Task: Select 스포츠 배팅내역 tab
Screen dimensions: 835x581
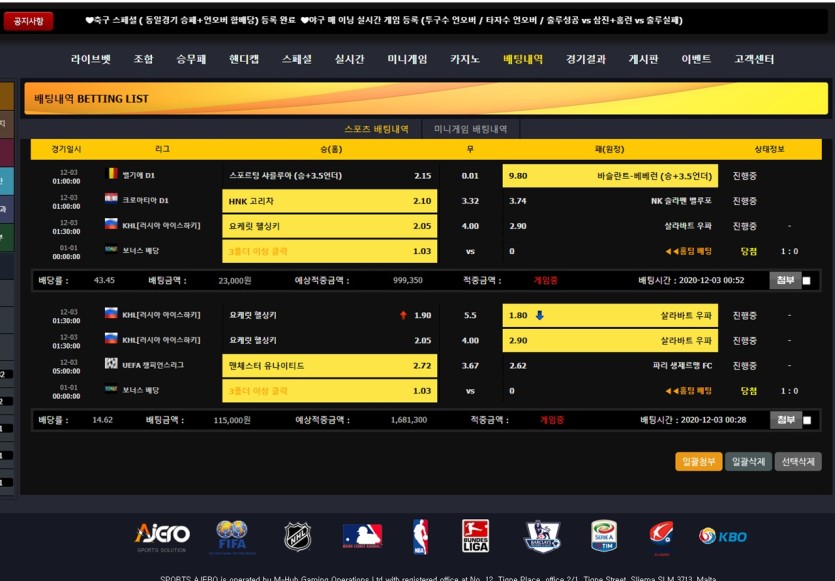Action: point(376,129)
